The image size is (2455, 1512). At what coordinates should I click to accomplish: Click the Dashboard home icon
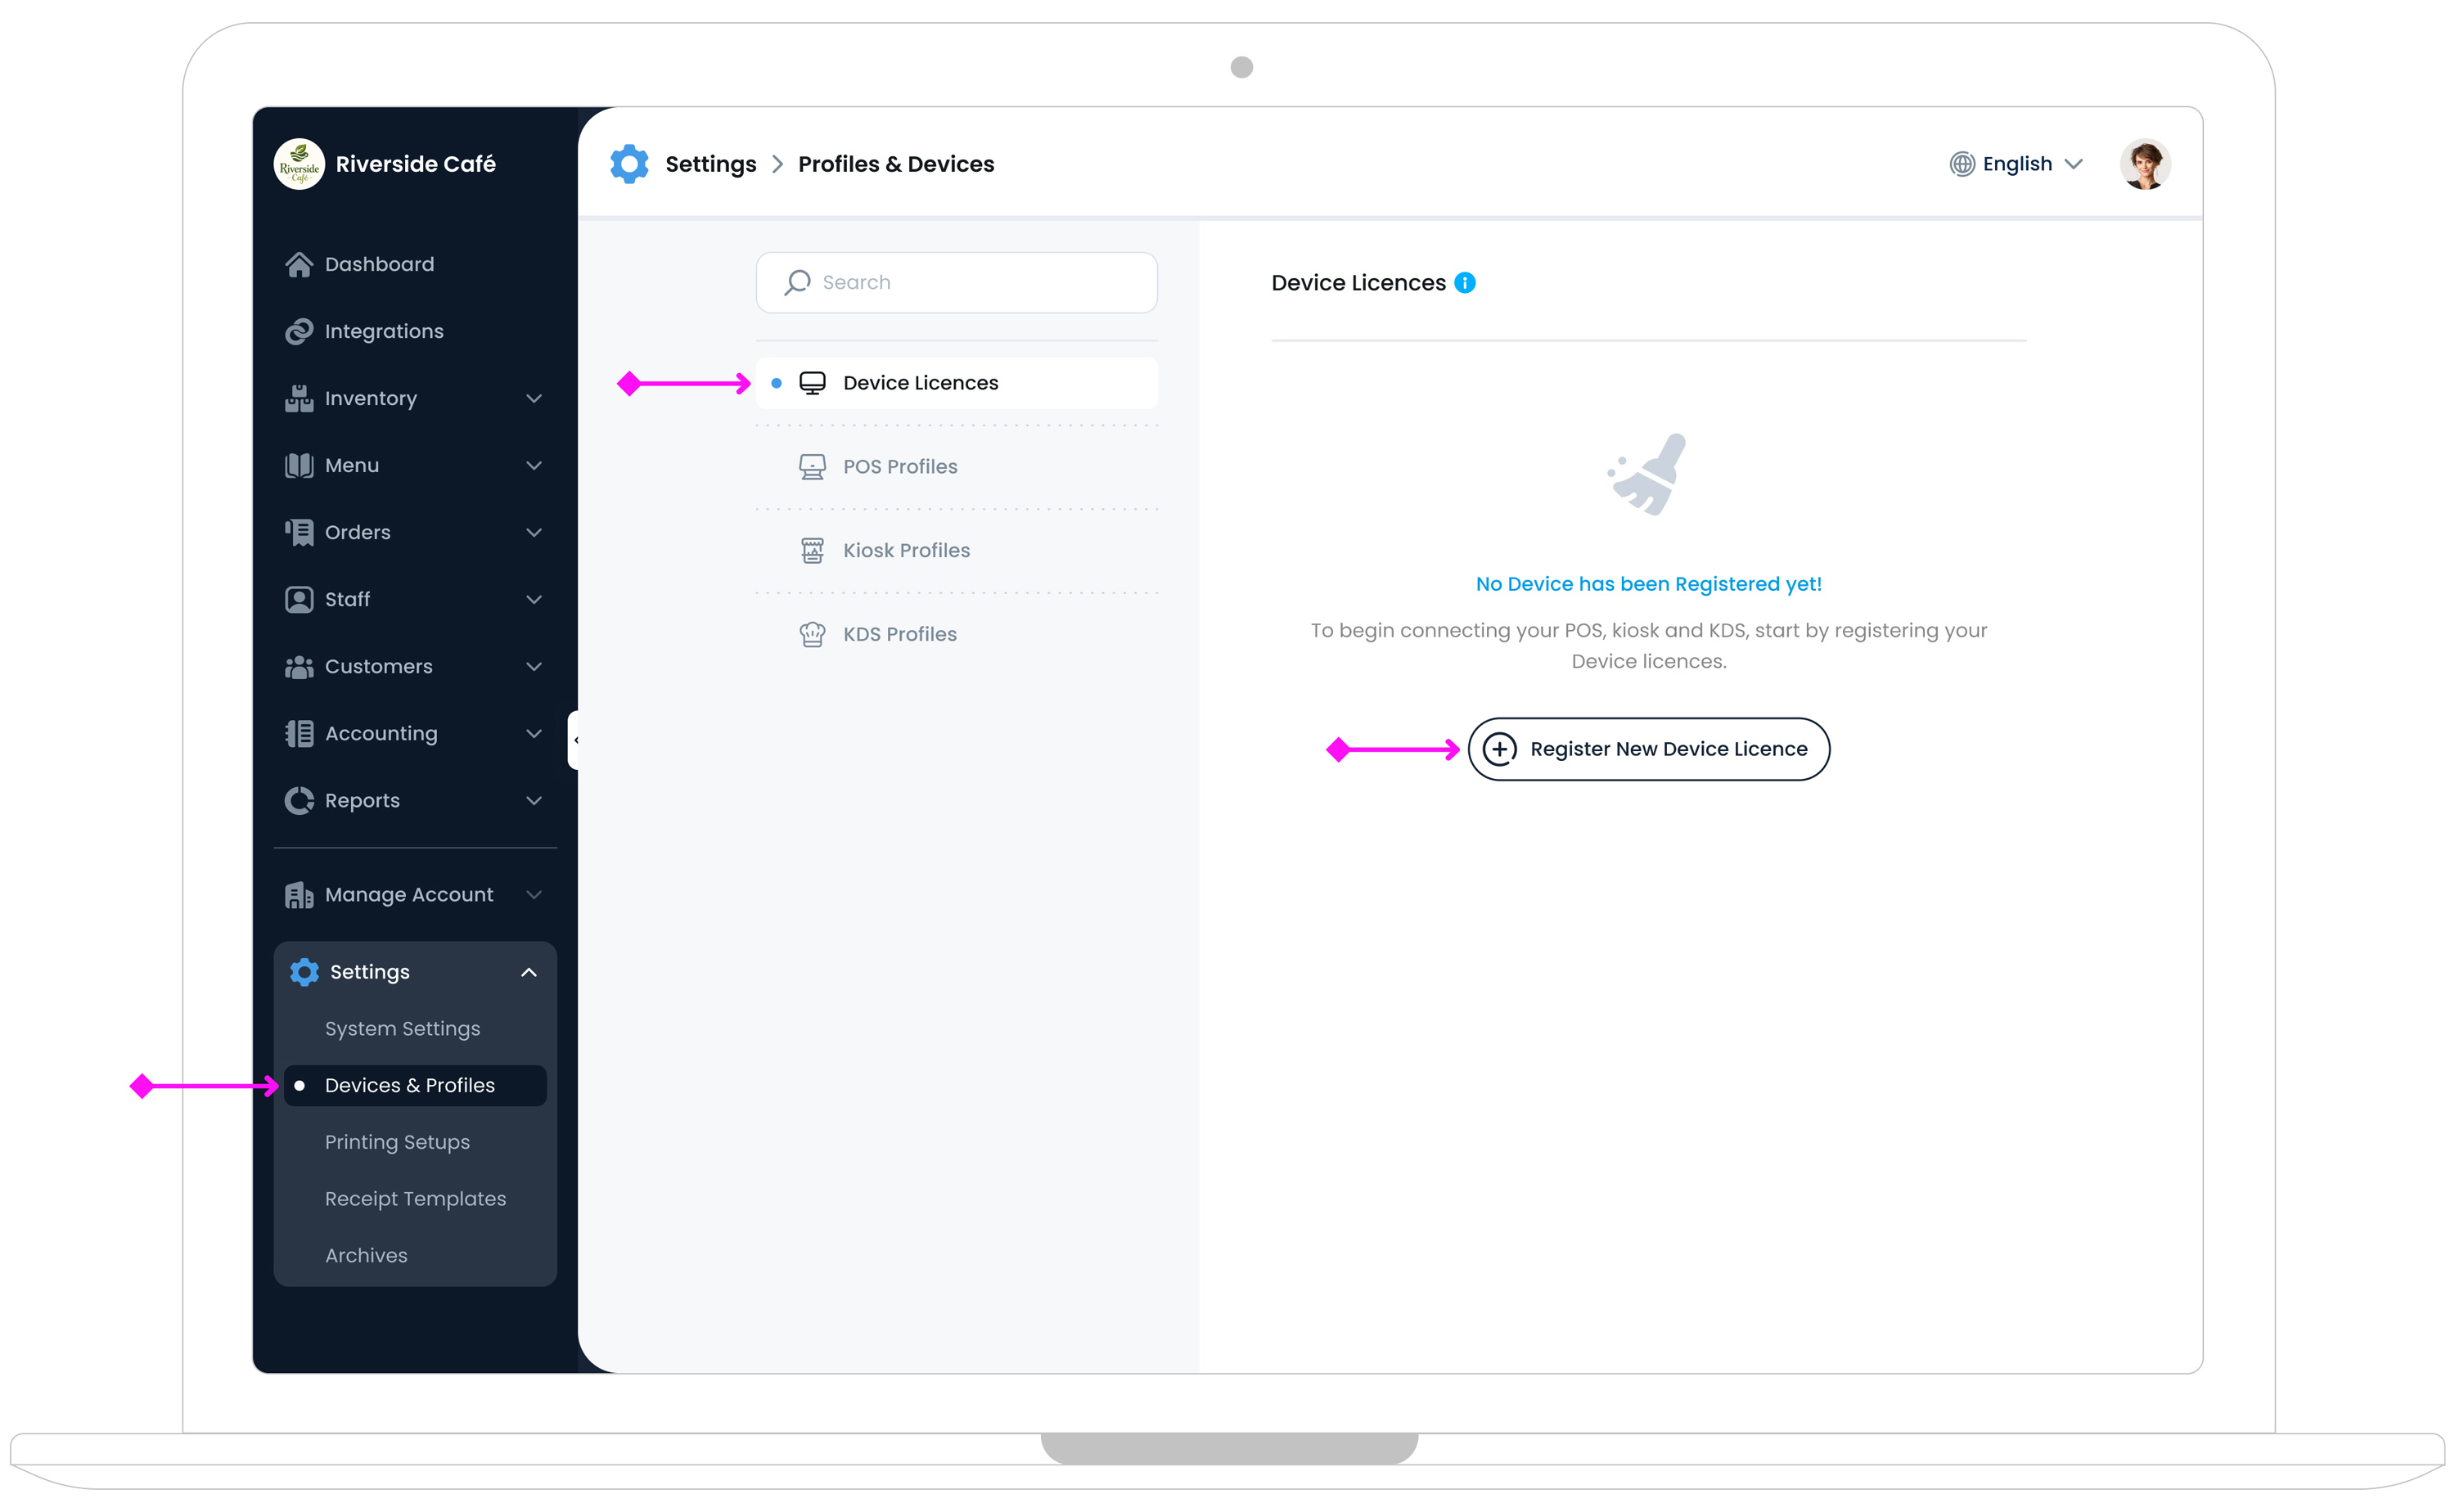tap(299, 264)
